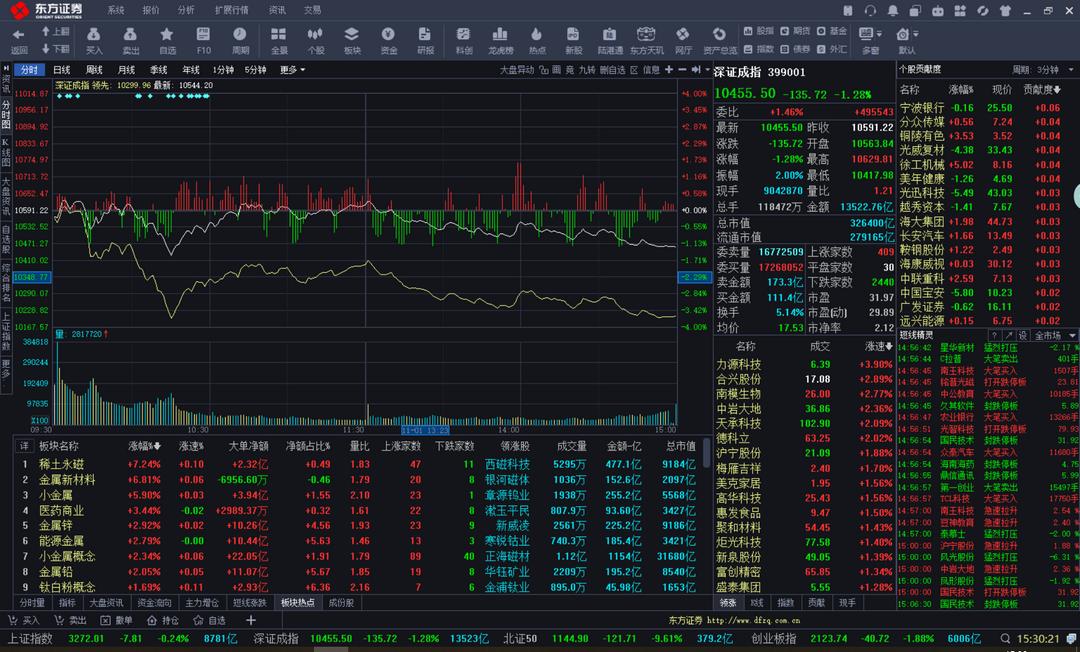Toggle the 指数 quick category

coord(759,49)
